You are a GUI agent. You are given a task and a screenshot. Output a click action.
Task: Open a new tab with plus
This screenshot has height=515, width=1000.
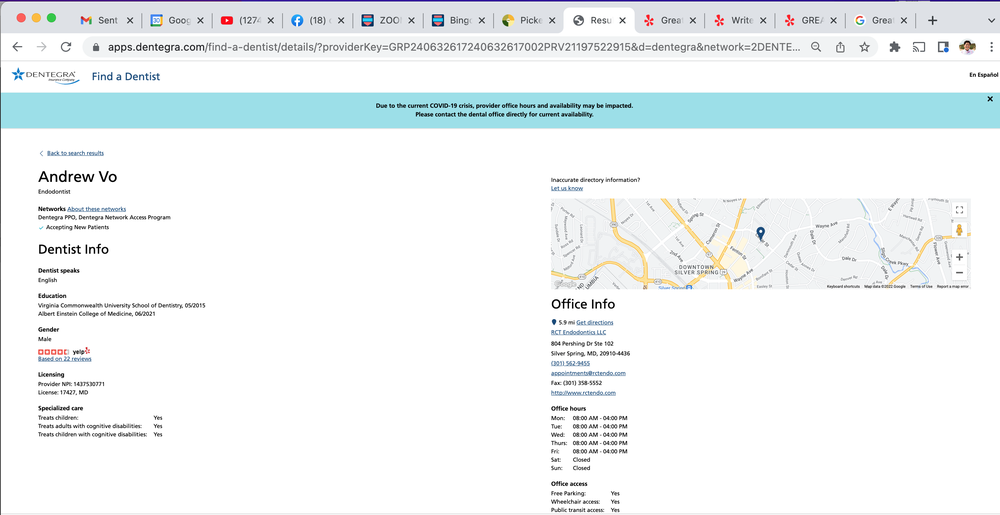click(x=932, y=20)
